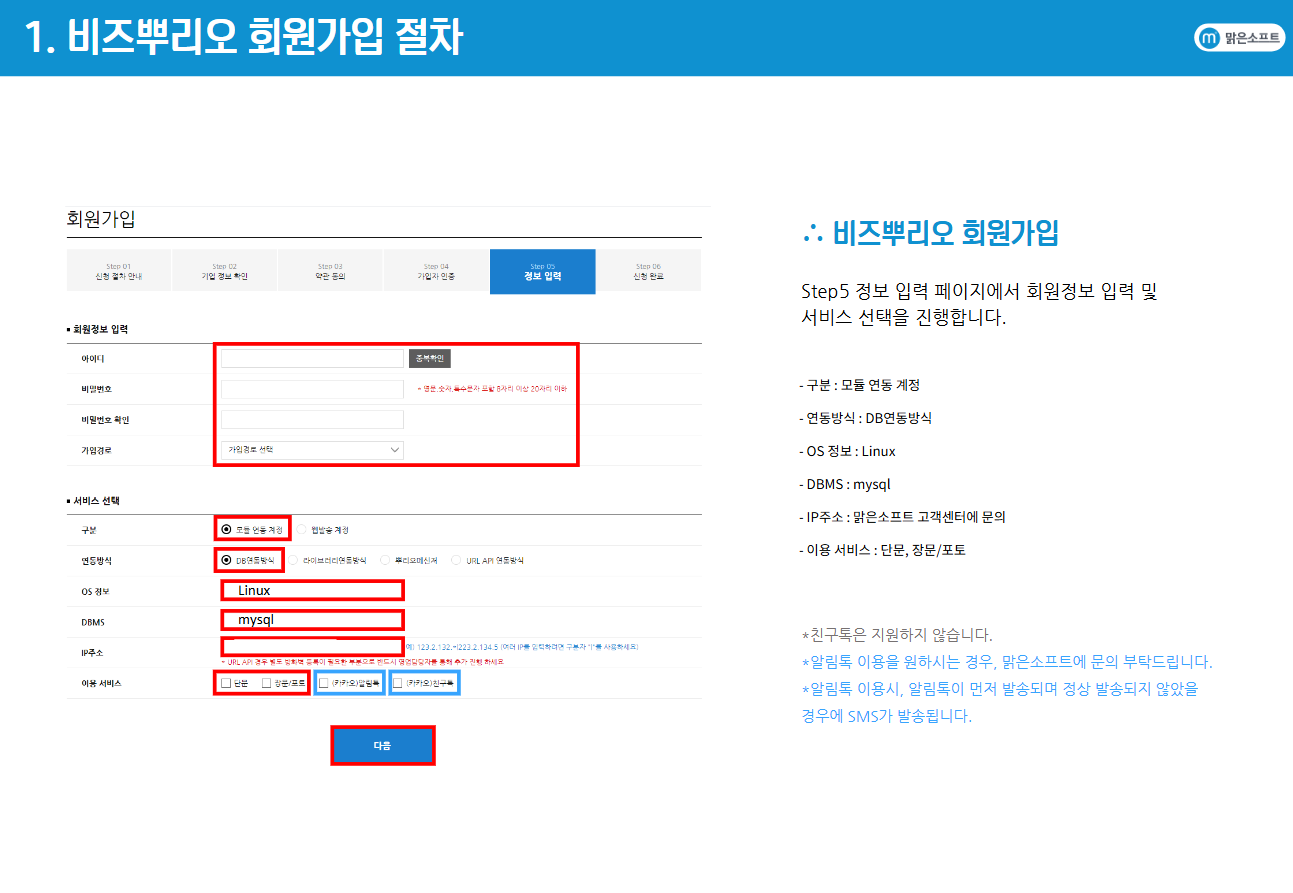The width and height of the screenshot is (1293, 893).
Task: Click the '- 이용 서비스 : 단문, 장문/포토' note
Action: click(x=883, y=550)
